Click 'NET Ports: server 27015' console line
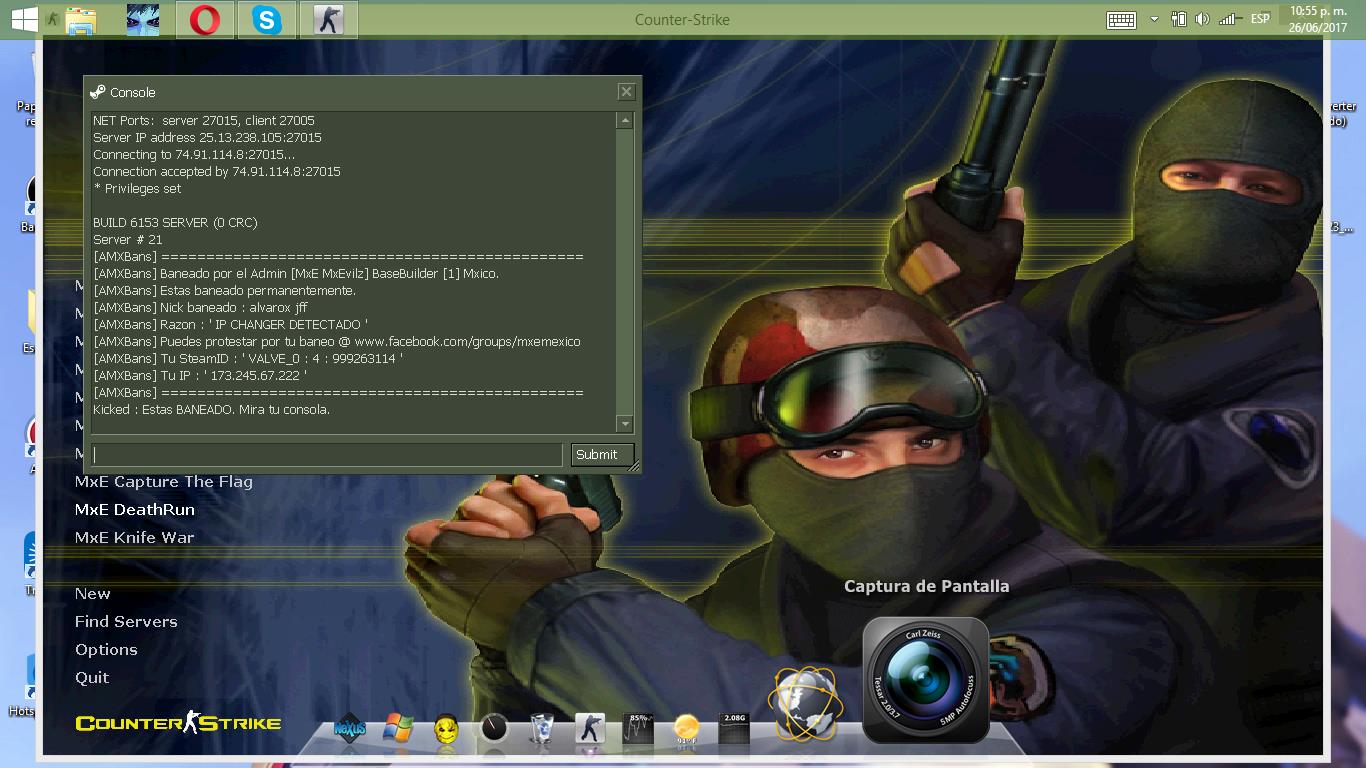The image size is (1366, 768). click(204, 121)
